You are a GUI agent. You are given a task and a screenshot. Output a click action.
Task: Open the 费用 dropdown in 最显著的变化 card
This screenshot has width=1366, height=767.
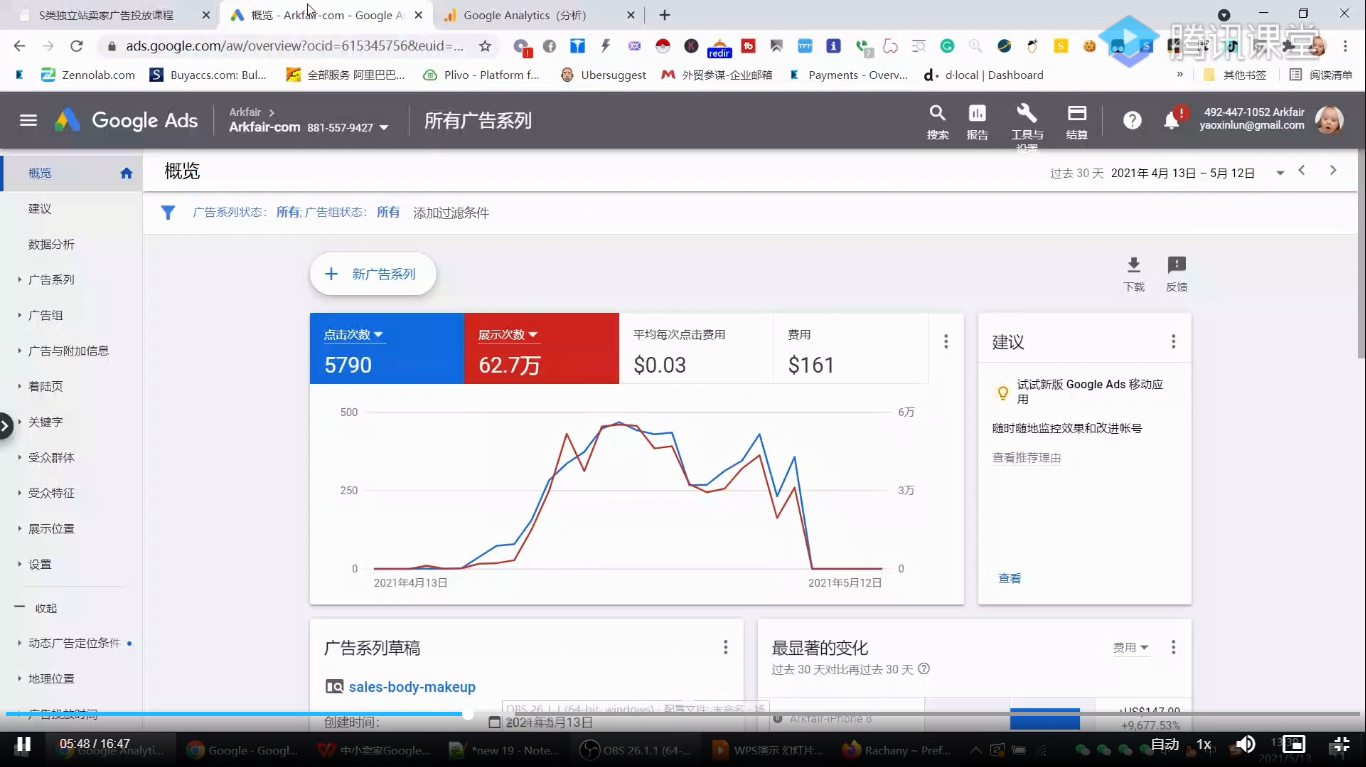(x=1130, y=647)
